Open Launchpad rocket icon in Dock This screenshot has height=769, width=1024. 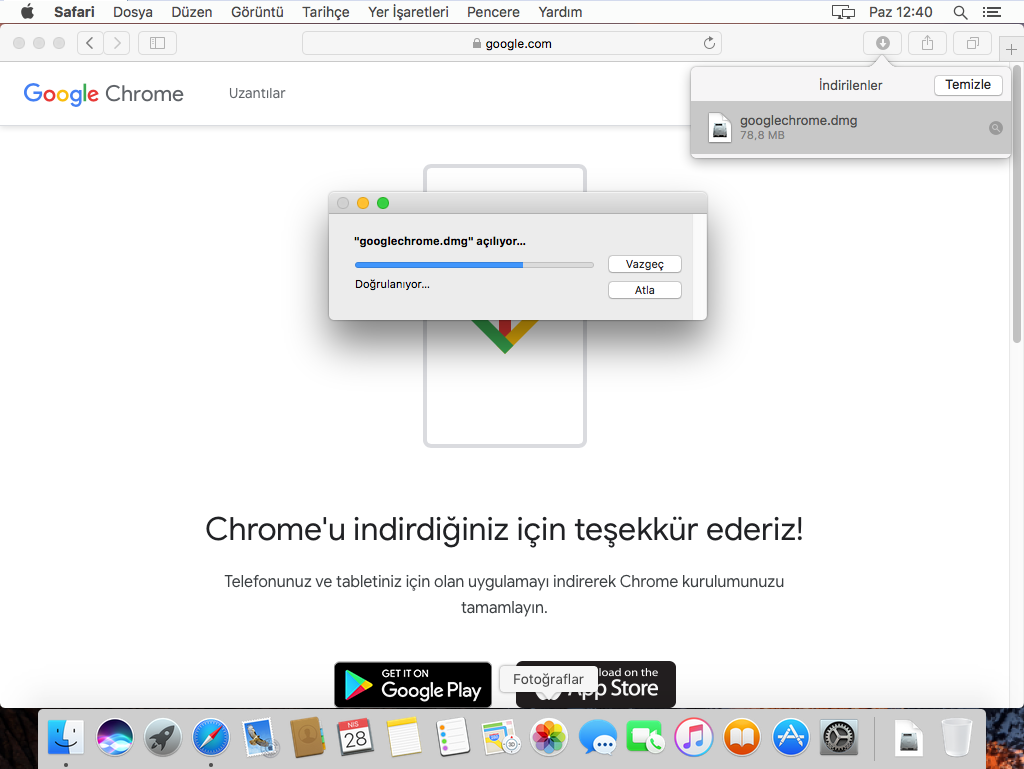click(x=163, y=738)
